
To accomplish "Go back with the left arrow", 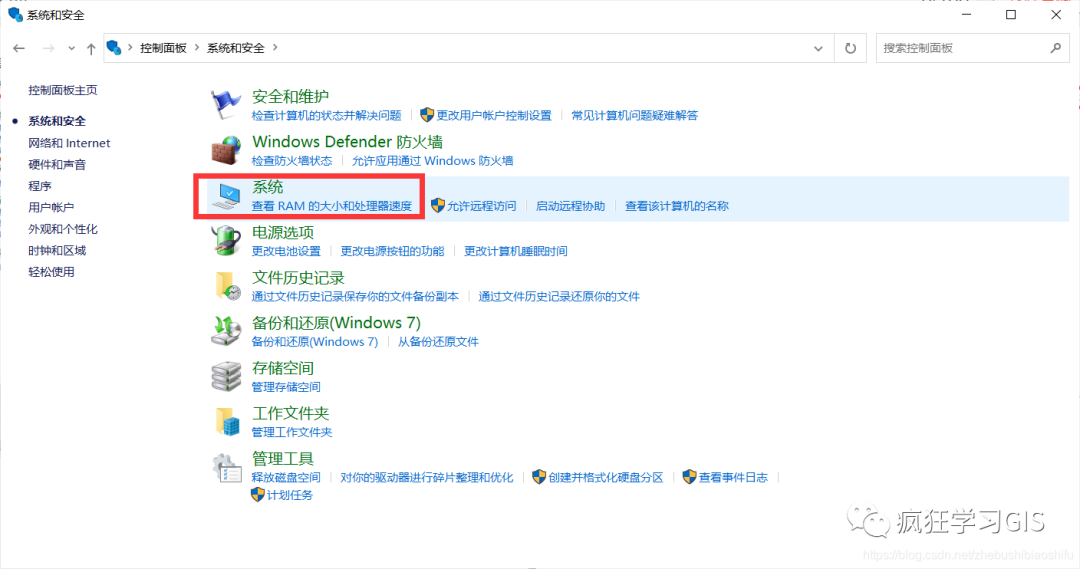I will point(19,48).
